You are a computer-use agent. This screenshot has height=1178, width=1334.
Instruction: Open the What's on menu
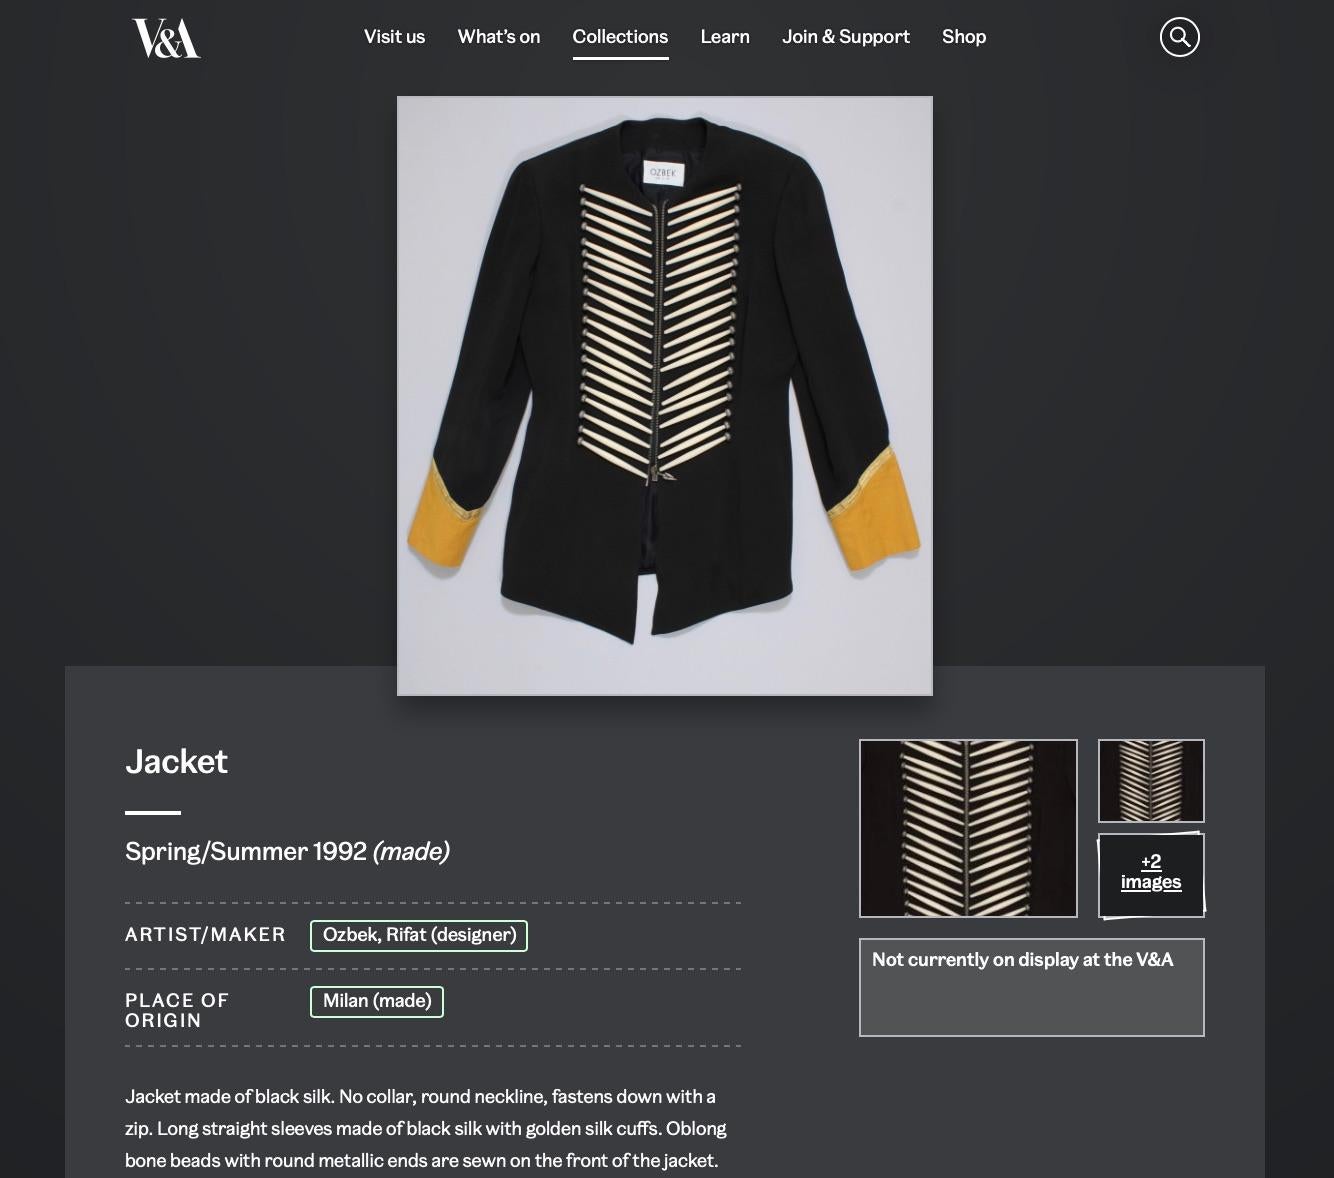coord(499,37)
